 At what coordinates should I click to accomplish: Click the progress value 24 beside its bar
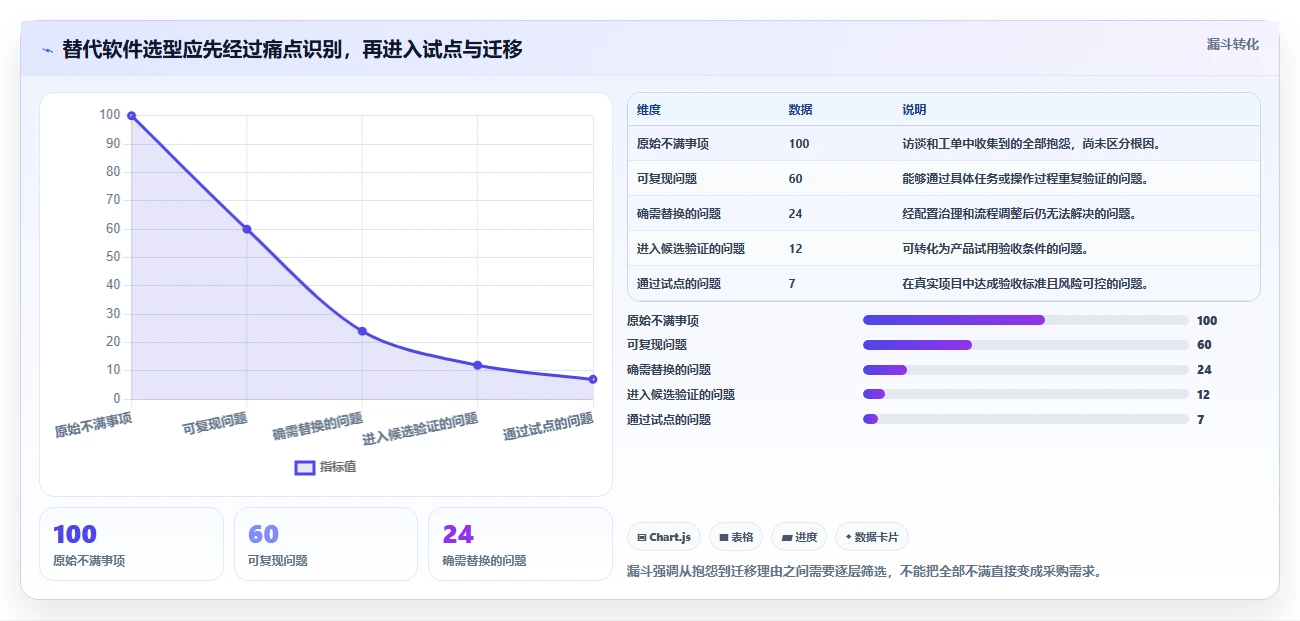(1204, 370)
